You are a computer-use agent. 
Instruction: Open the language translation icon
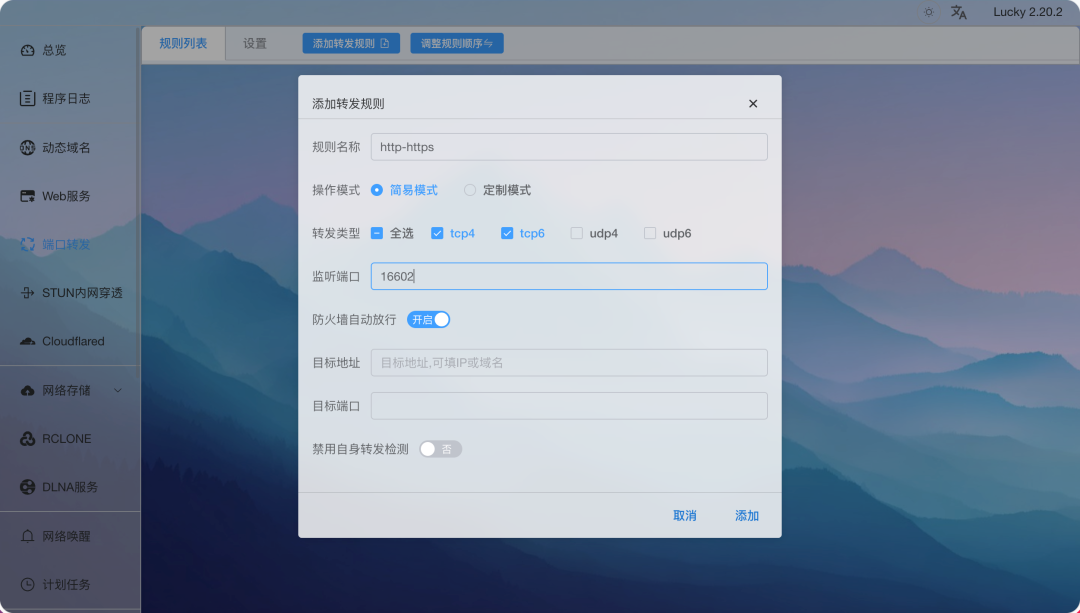959,12
